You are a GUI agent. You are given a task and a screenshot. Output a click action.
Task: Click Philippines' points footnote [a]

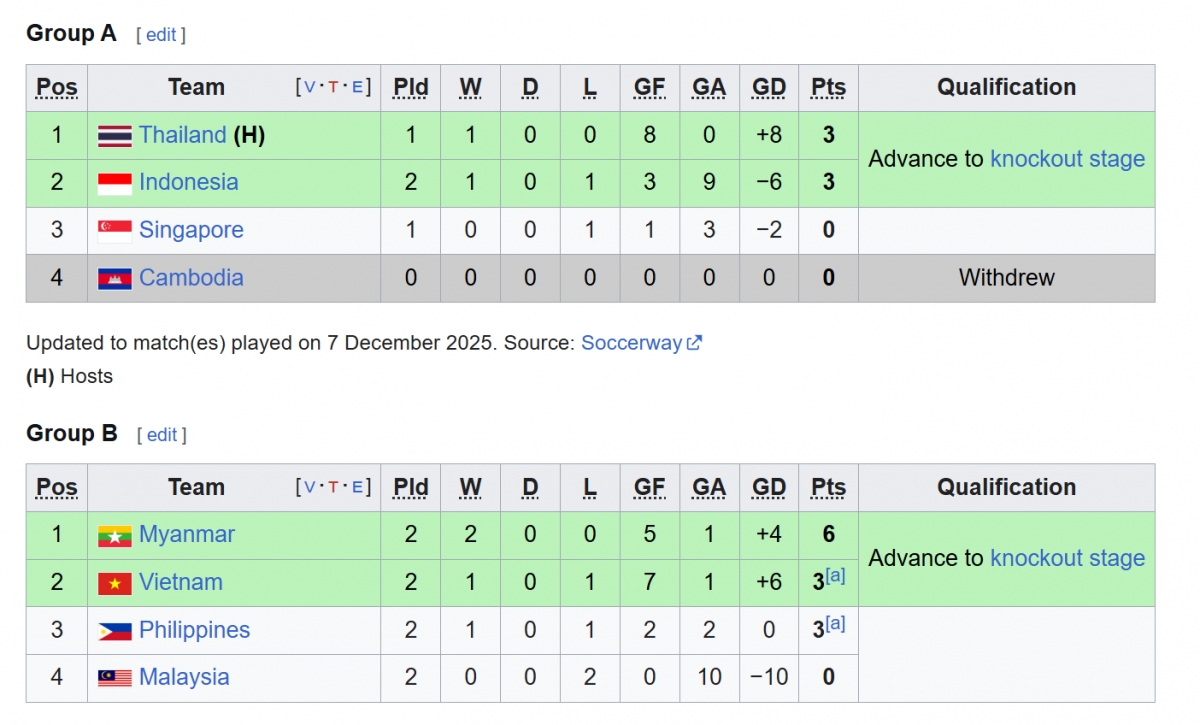pyautogui.click(x=836, y=625)
